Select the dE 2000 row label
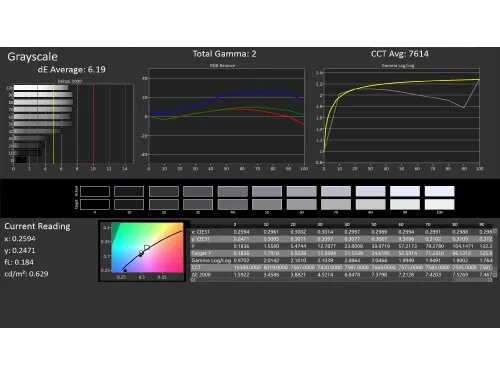500x375 pixels. coord(201,275)
